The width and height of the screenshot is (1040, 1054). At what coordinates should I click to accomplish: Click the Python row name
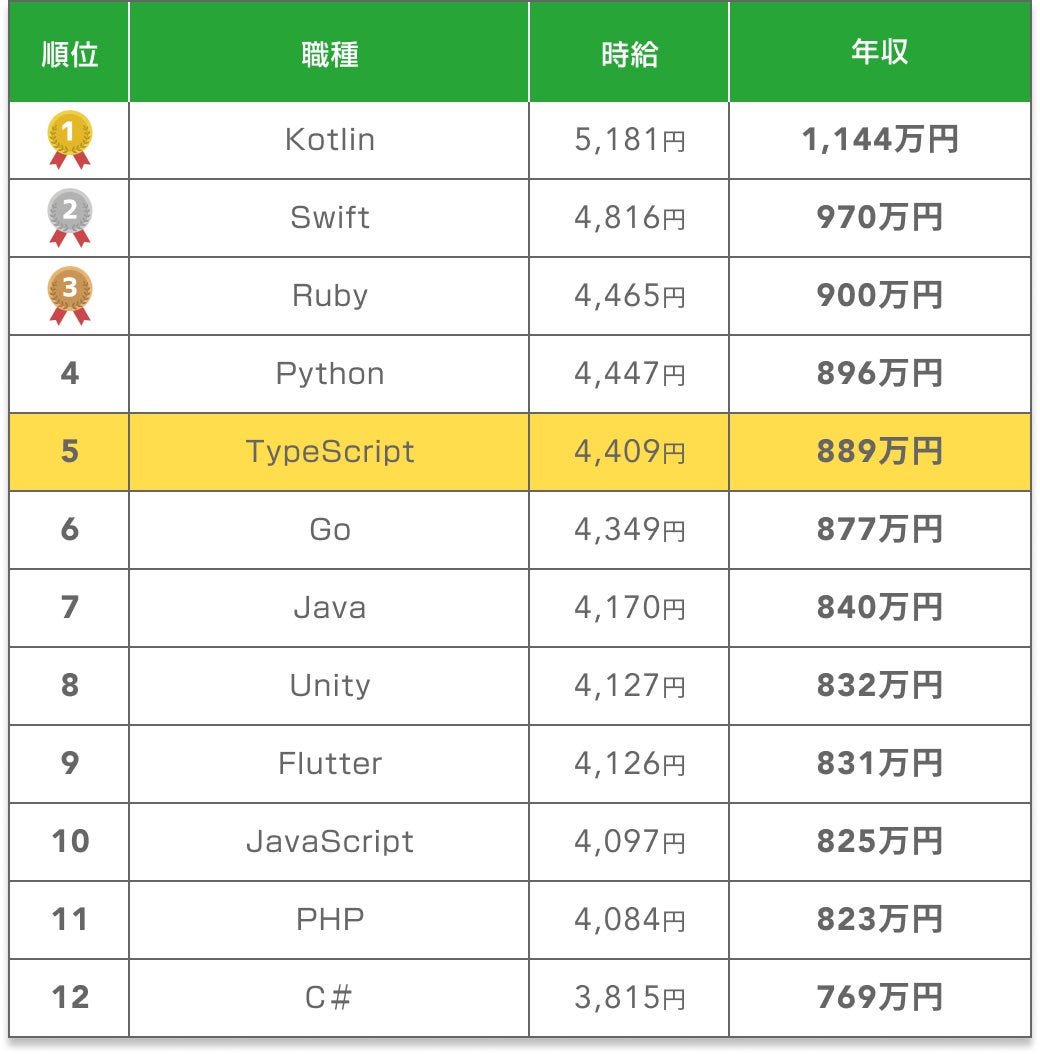(329, 374)
